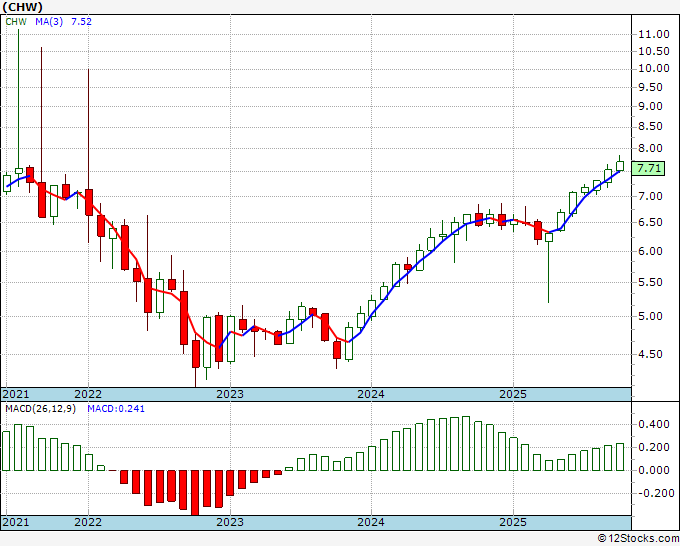Open the 12Stocks.com copyright link
This screenshot has height=546, width=680.
click(638, 539)
